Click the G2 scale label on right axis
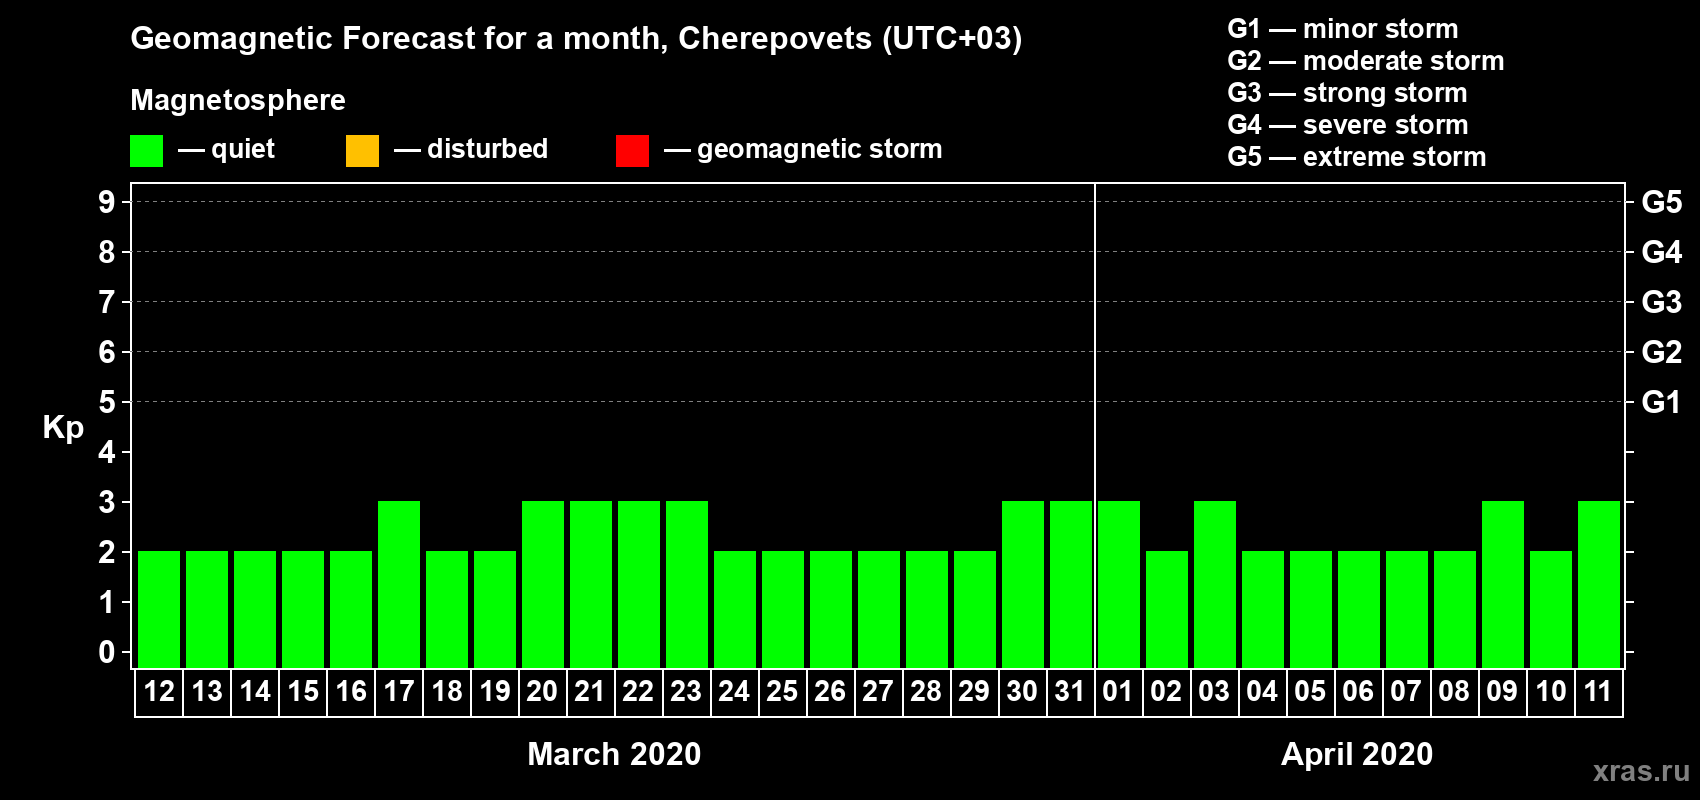The image size is (1700, 800). tap(1662, 352)
